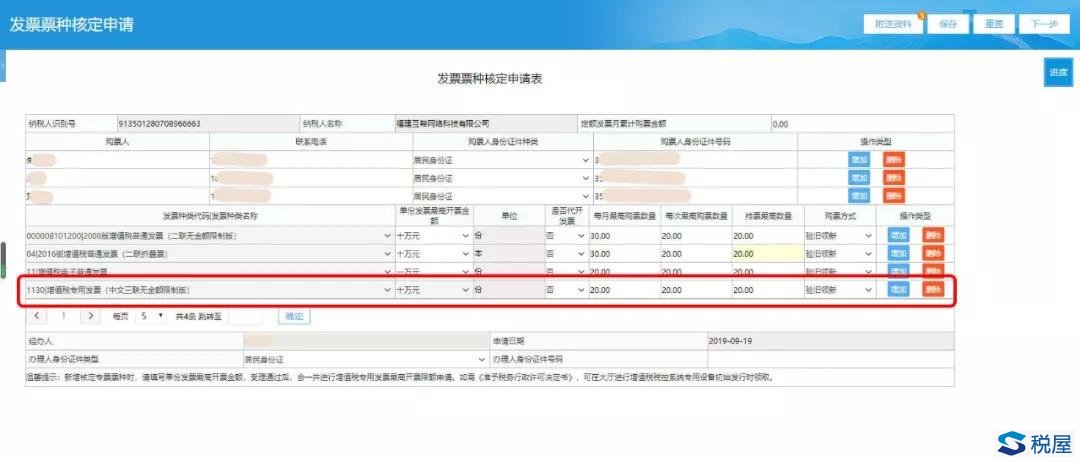Screen dimensions: 1080x462
Task: Open 附送资料 at the top bar
Action: click(x=892, y=25)
